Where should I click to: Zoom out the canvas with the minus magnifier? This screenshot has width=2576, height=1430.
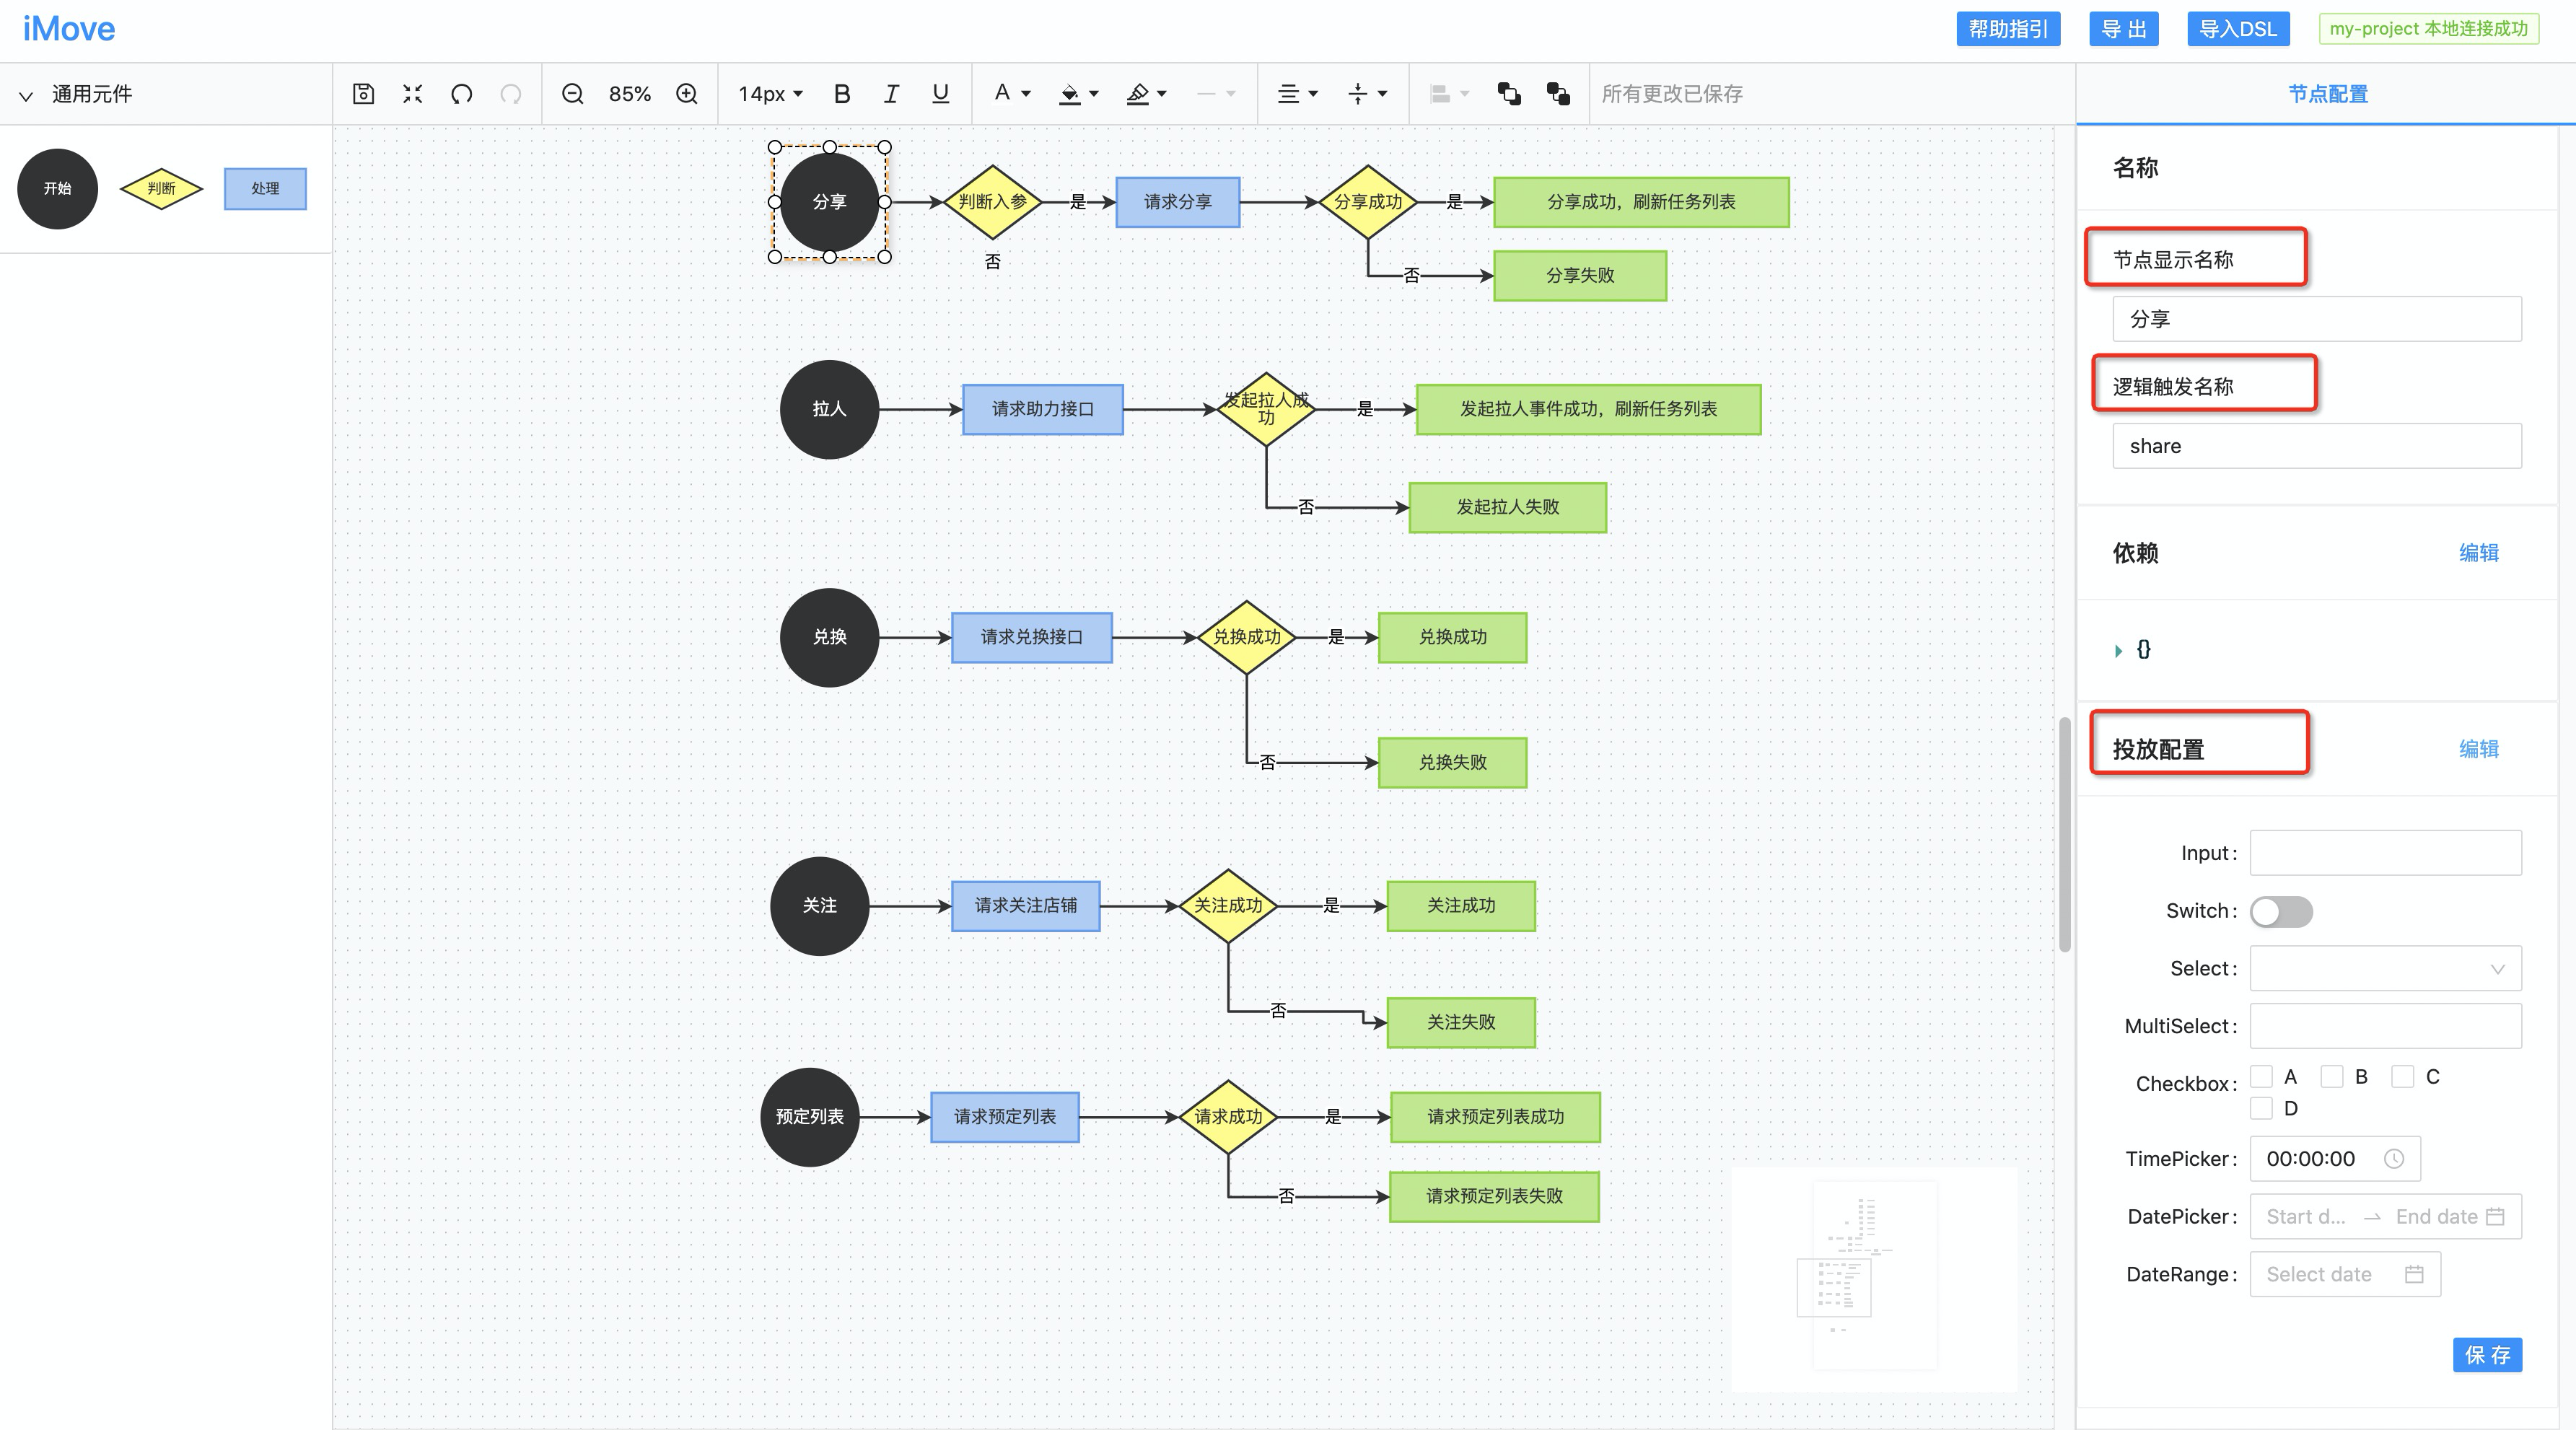pos(572,94)
